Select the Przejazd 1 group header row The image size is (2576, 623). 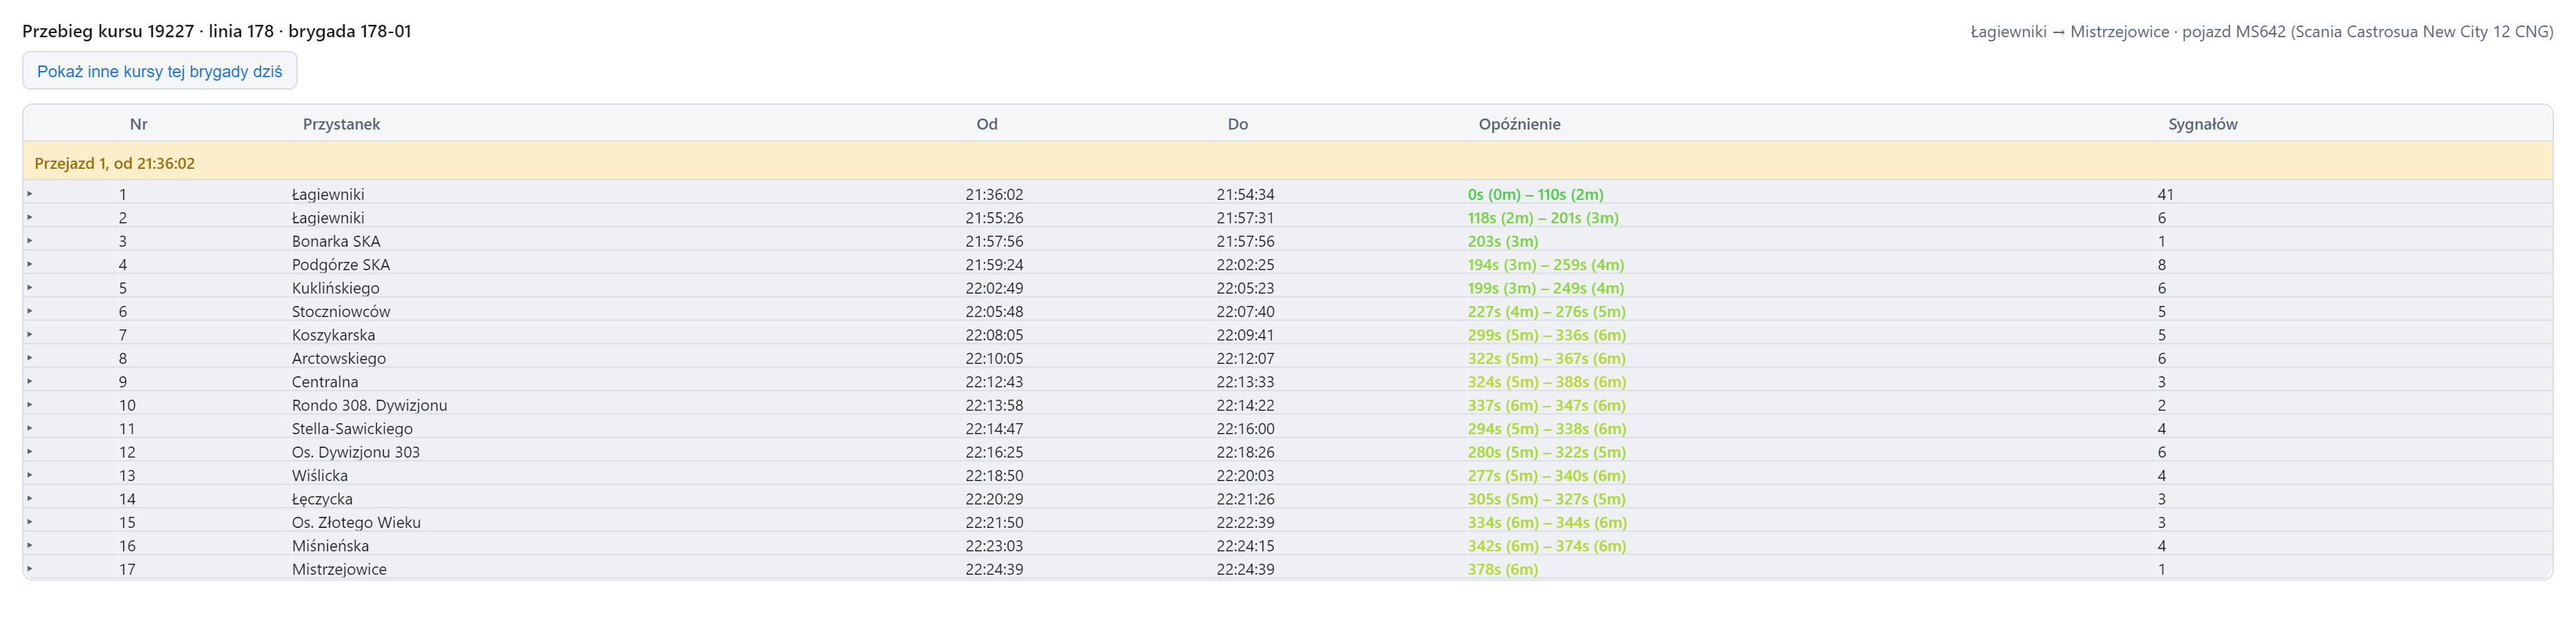coord(1288,162)
